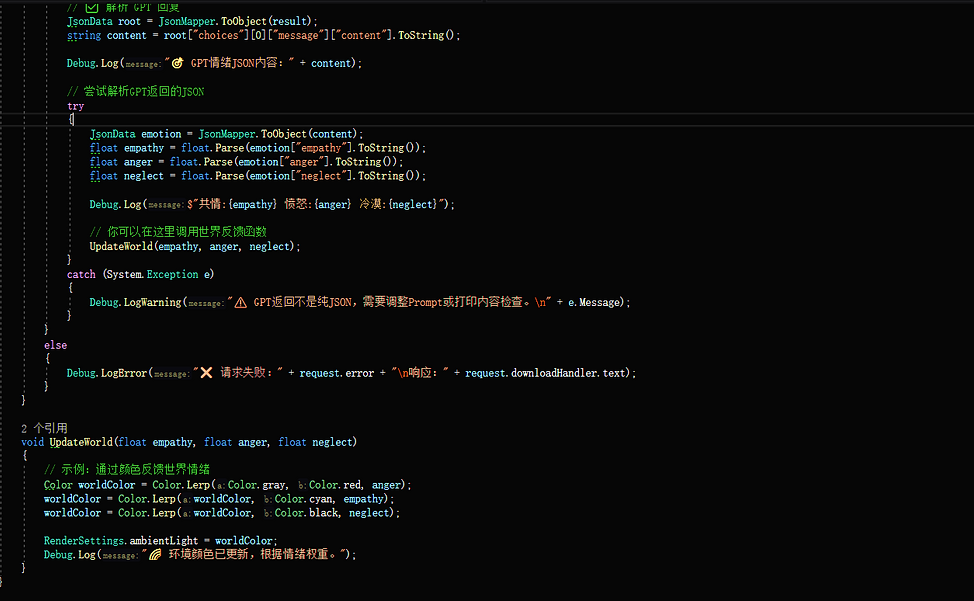Click the "b:" inlay hint before Color.red
974x601 pixels.
pyautogui.click(x=302, y=486)
